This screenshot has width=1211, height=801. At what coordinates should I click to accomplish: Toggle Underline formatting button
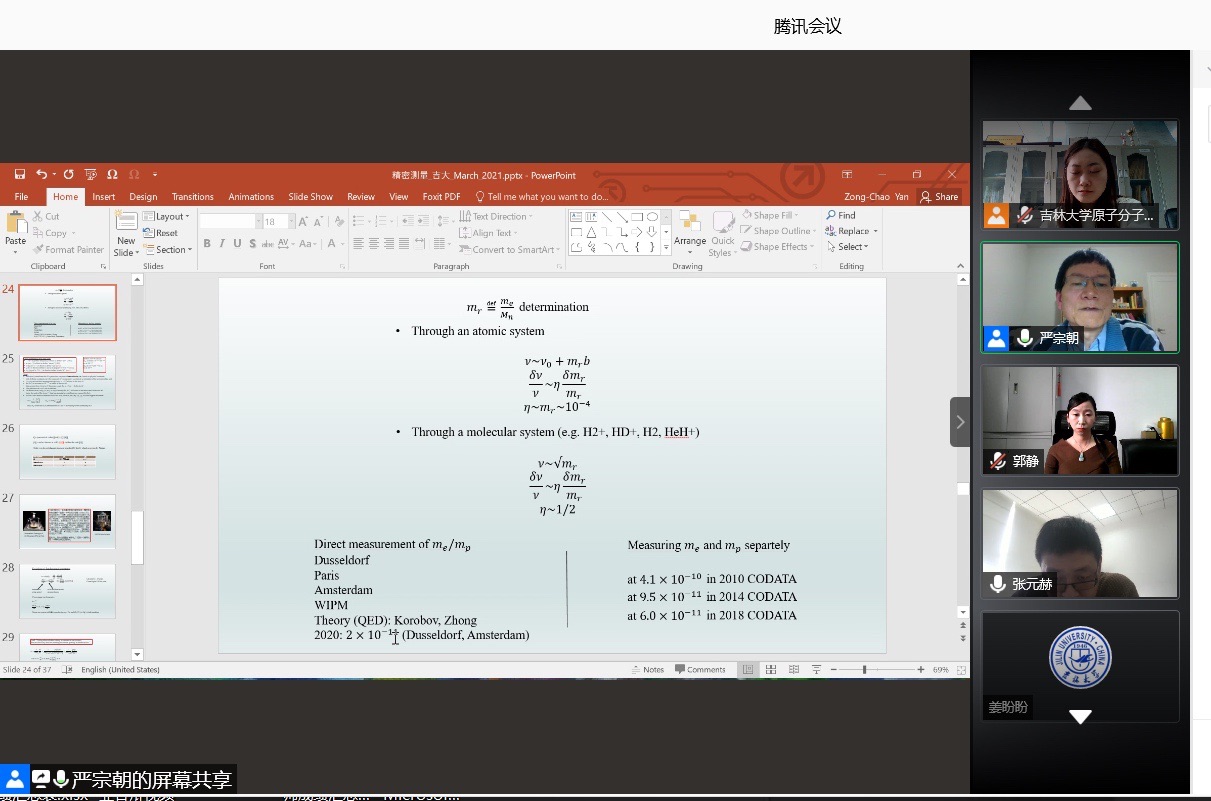(237, 244)
